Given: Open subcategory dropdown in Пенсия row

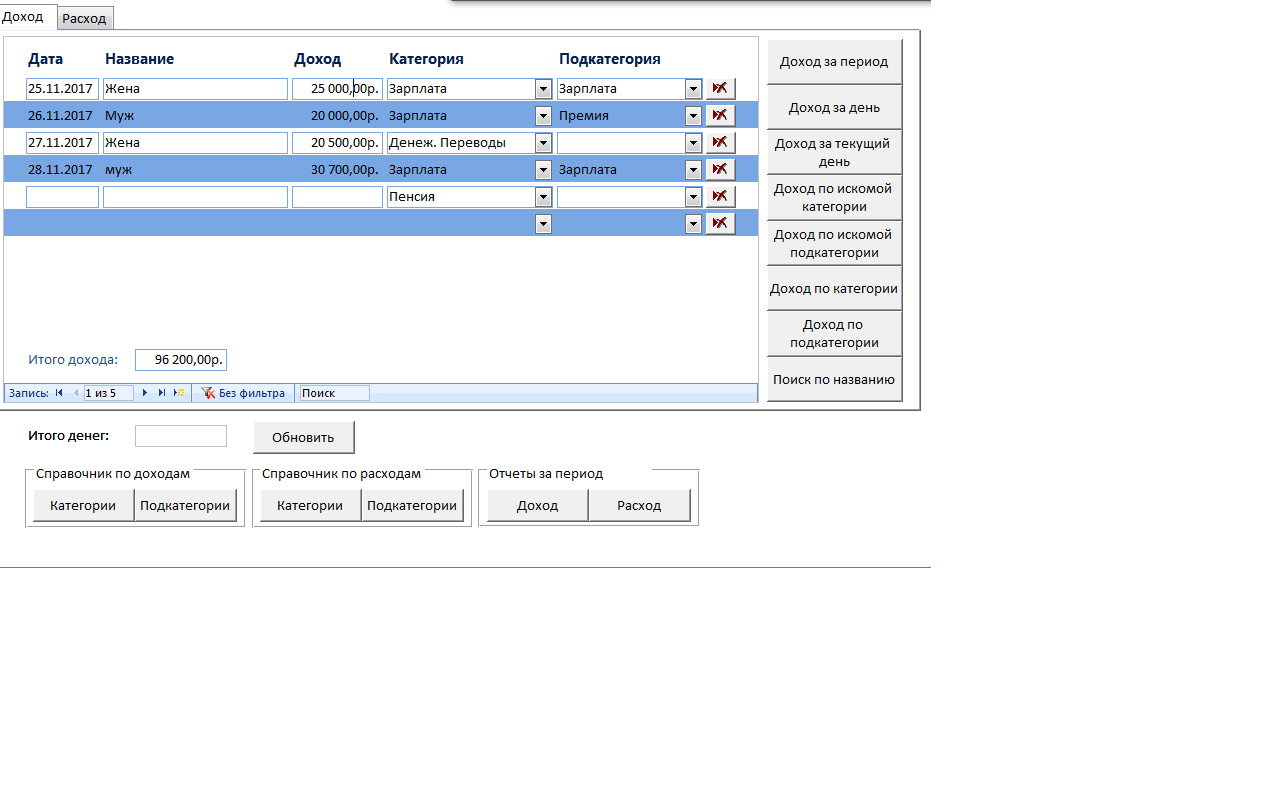Looking at the screenshot, I should pyautogui.click(x=693, y=197).
